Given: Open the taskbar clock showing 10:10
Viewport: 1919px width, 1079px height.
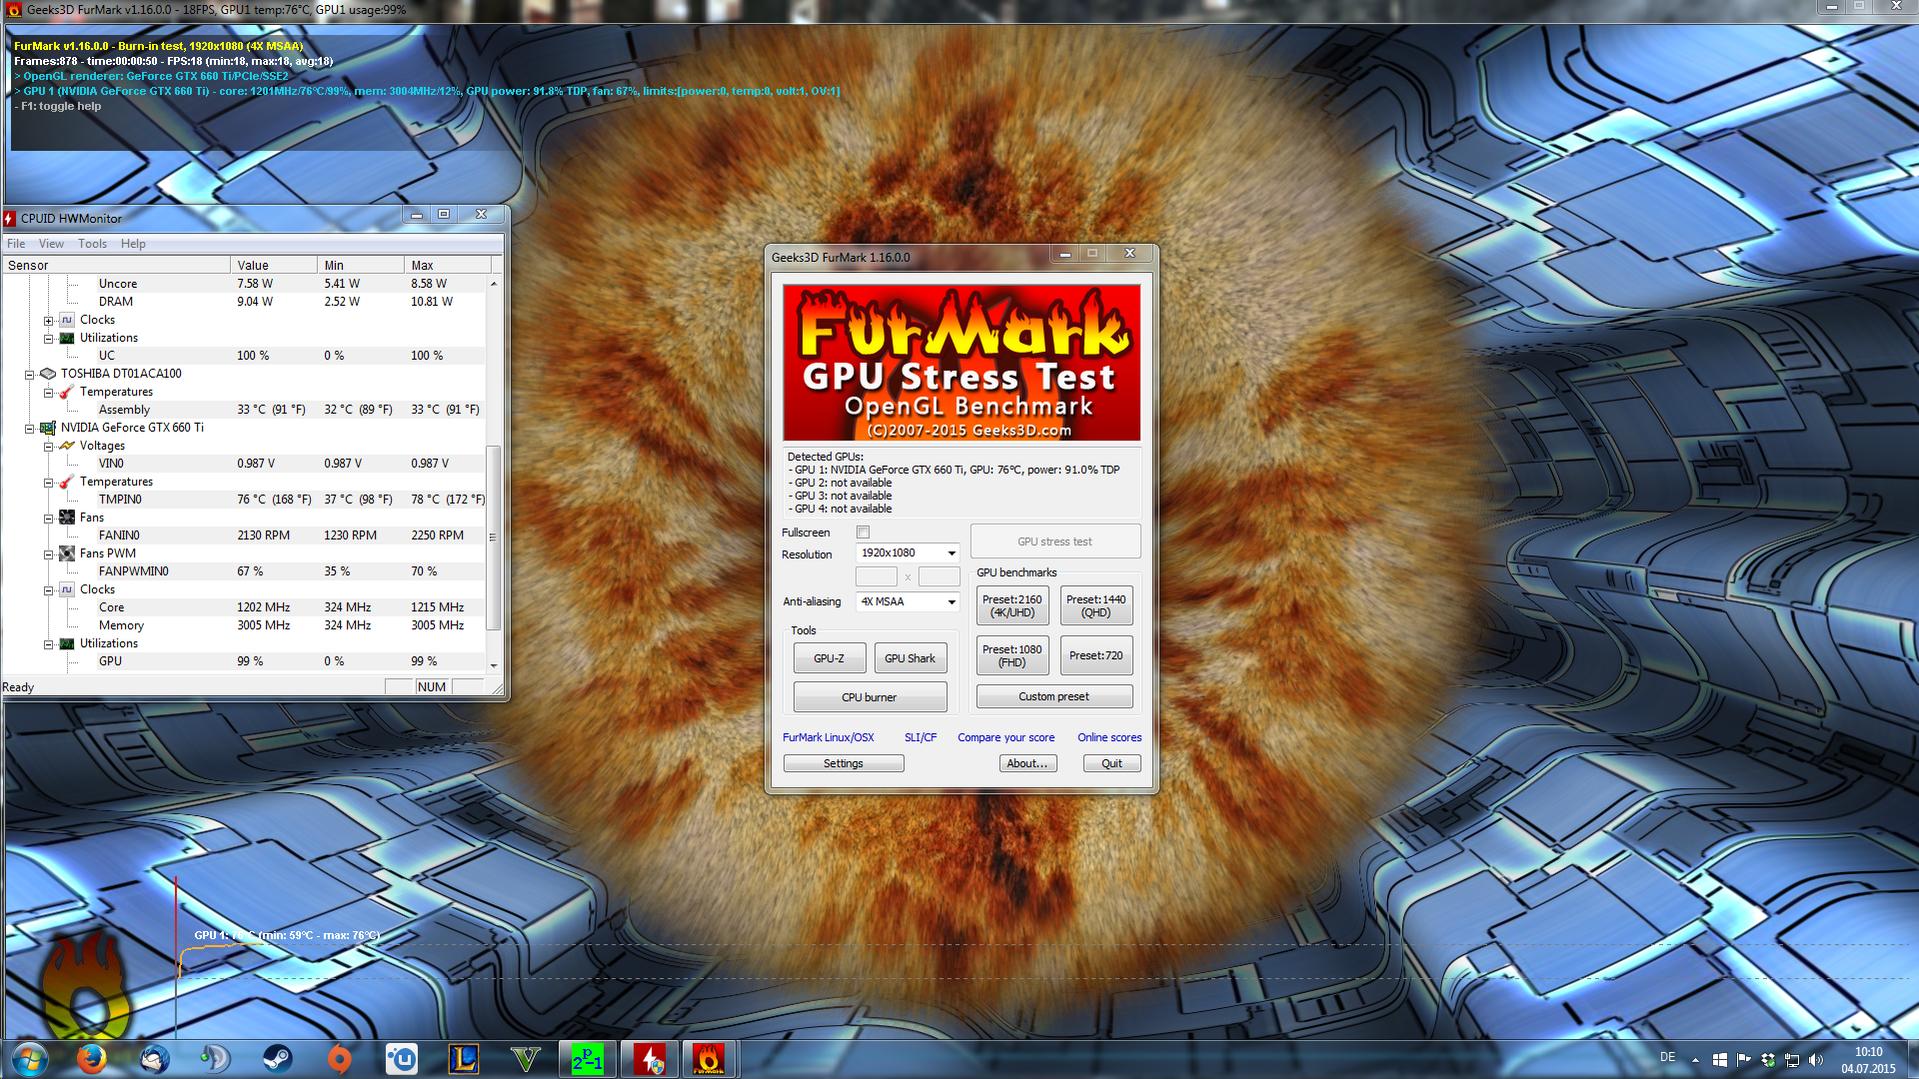Looking at the screenshot, I should [1868, 1060].
